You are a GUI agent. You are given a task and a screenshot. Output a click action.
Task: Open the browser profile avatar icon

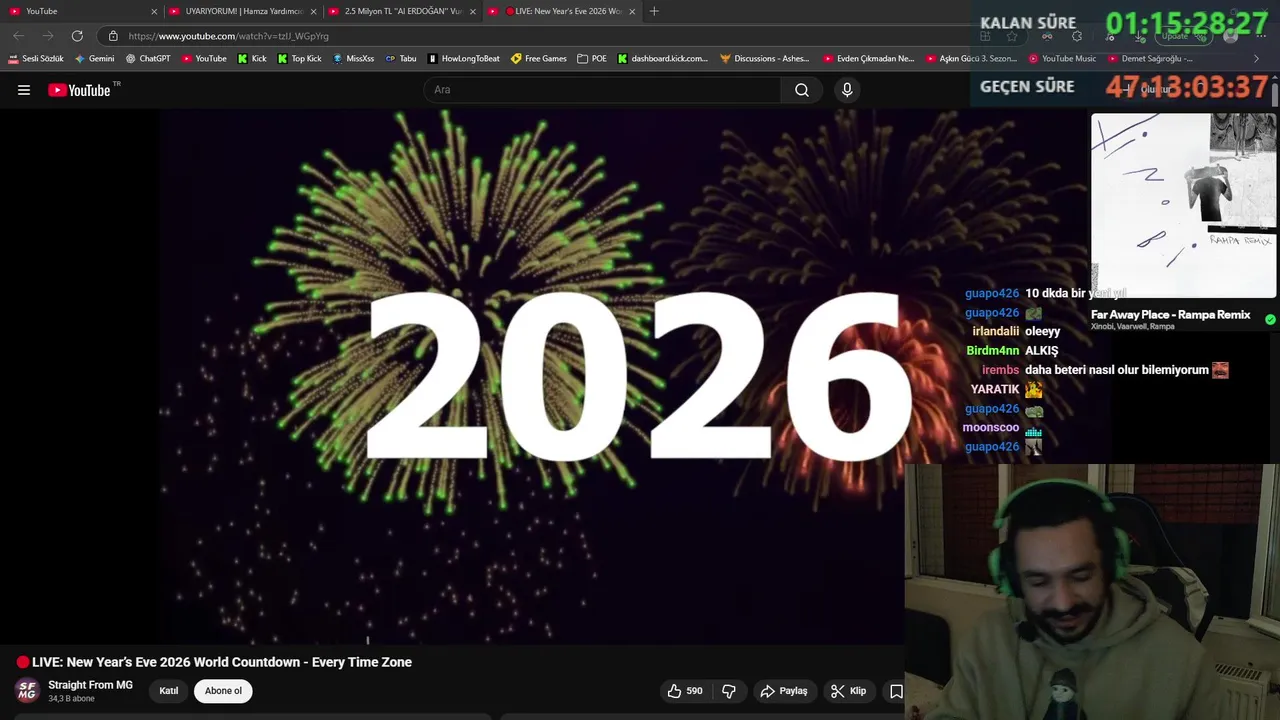tap(1230, 36)
